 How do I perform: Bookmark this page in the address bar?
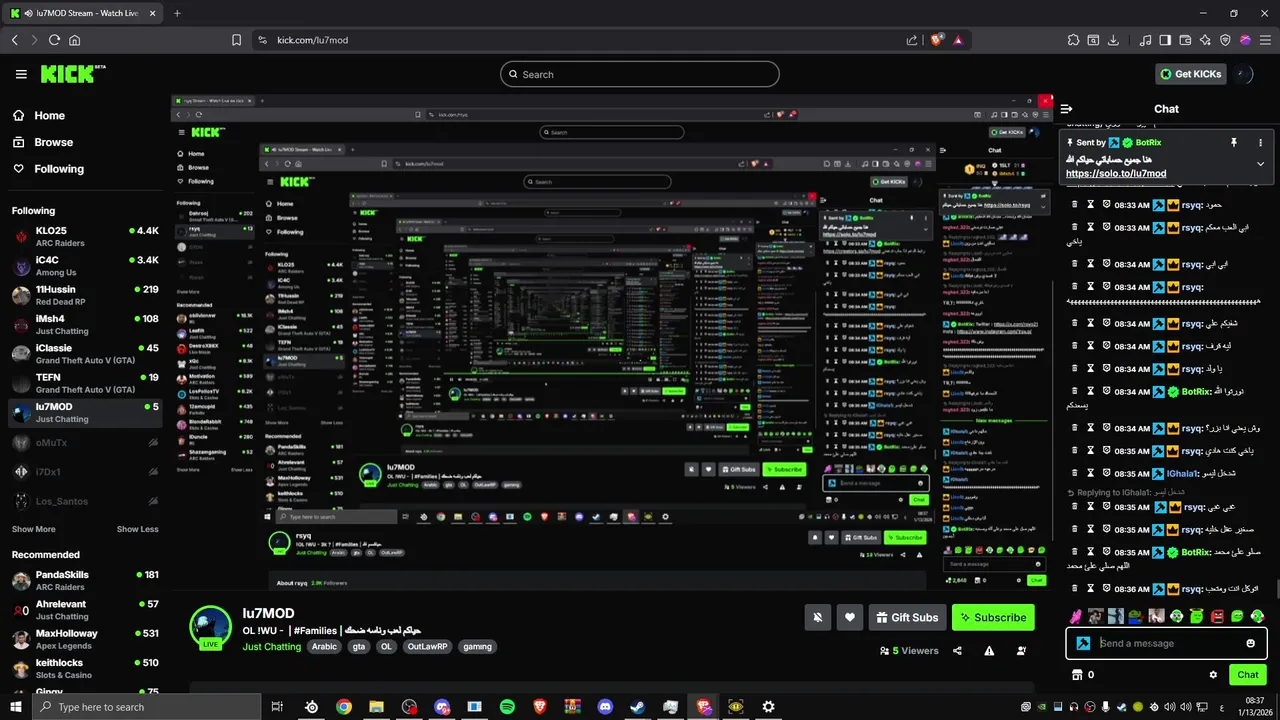[x=237, y=40]
